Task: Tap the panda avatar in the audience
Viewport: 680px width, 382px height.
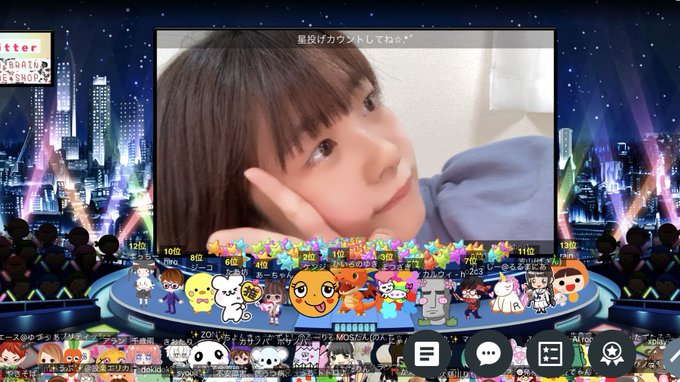Action: pyautogui.click(x=209, y=355)
